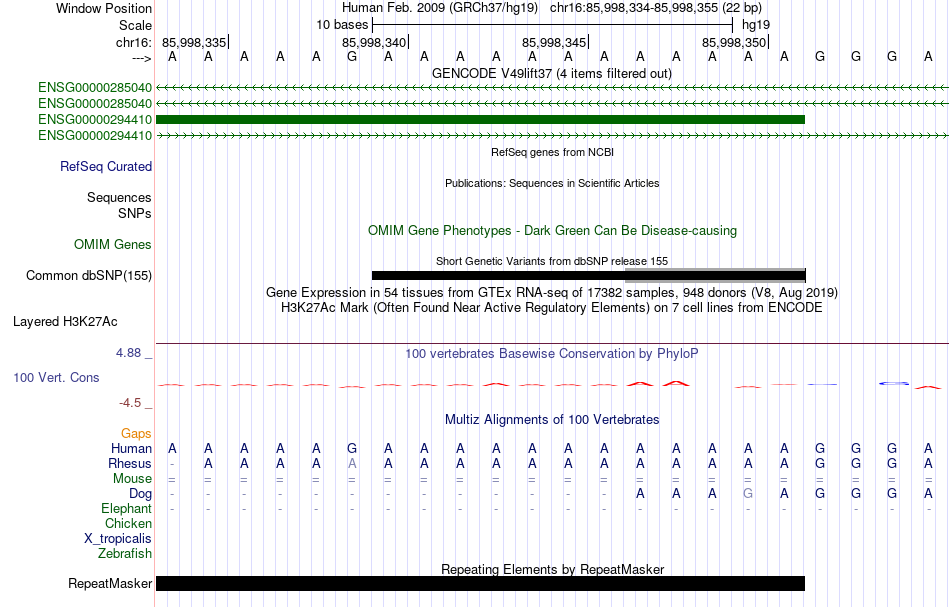Click the Scale track label
This screenshot has height=607, width=950.
coord(135,25)
